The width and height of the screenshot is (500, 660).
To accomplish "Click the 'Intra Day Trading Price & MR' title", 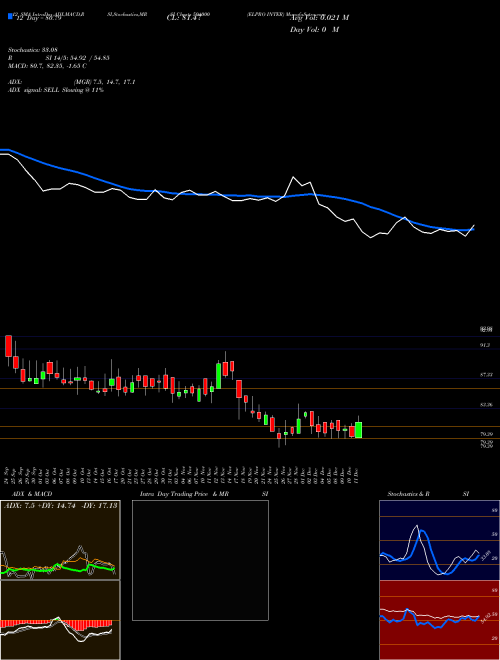I will pos(184,494).
